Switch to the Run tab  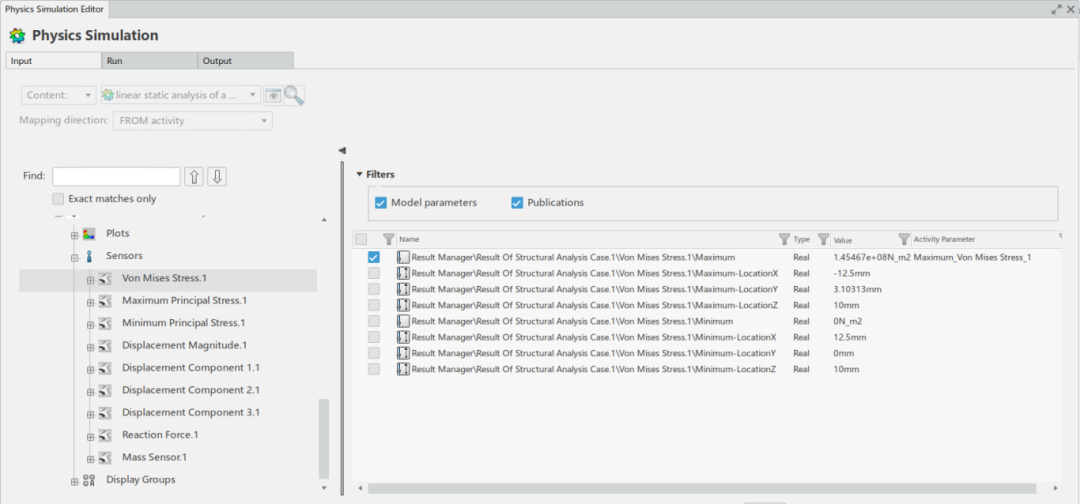pos(150,61)
